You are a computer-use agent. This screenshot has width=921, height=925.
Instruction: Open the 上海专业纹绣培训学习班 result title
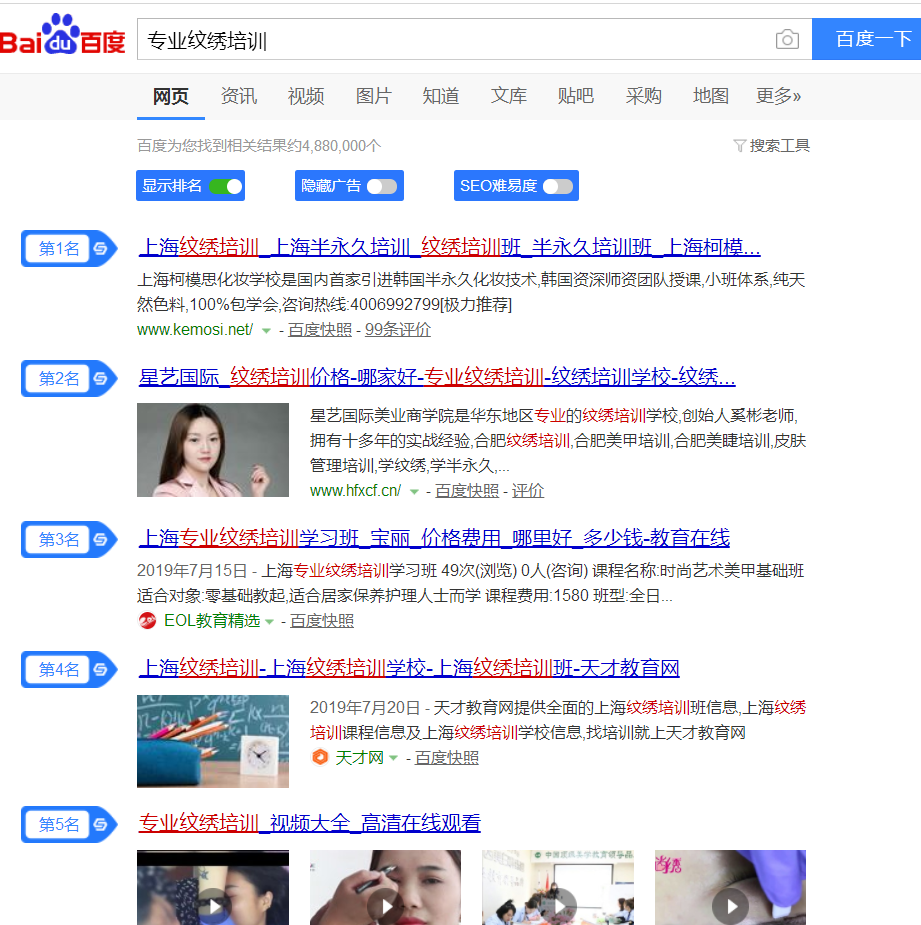pyautogui.click(x=434, y=537)
